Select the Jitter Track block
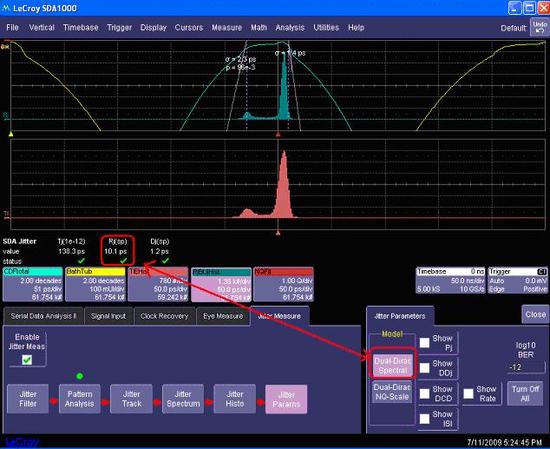Image resolution: width=550 pixels, height=449 pixels. click(132, 399)
